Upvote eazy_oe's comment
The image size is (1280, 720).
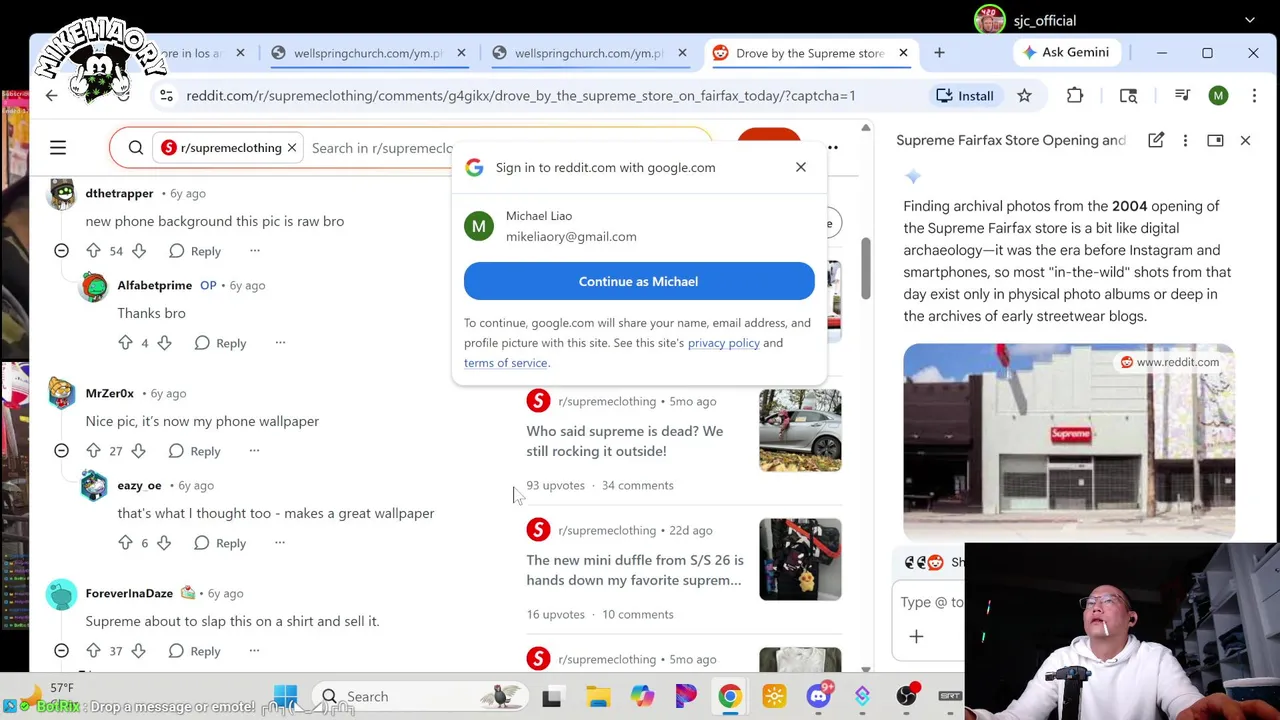(125, 543)
